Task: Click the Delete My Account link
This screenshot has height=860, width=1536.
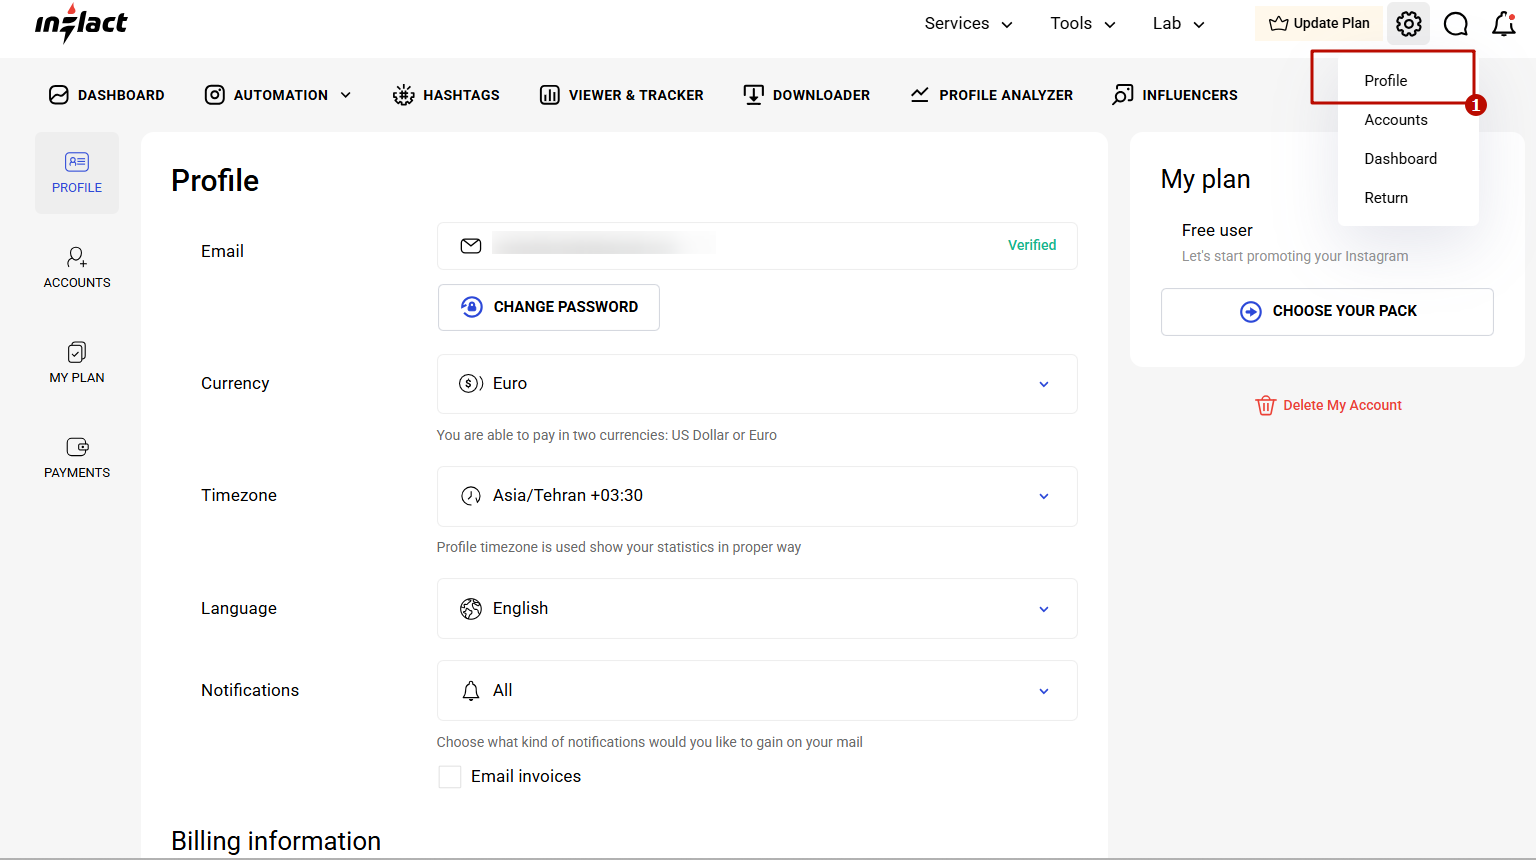Action: tap(1329, 405)
